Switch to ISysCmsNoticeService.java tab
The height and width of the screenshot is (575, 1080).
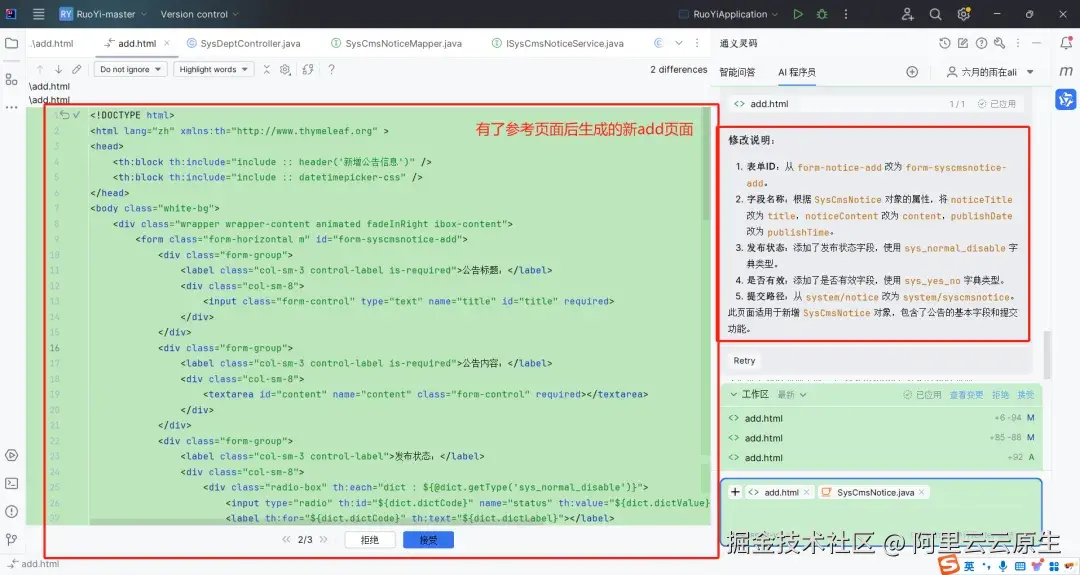(x=558, y=43)
